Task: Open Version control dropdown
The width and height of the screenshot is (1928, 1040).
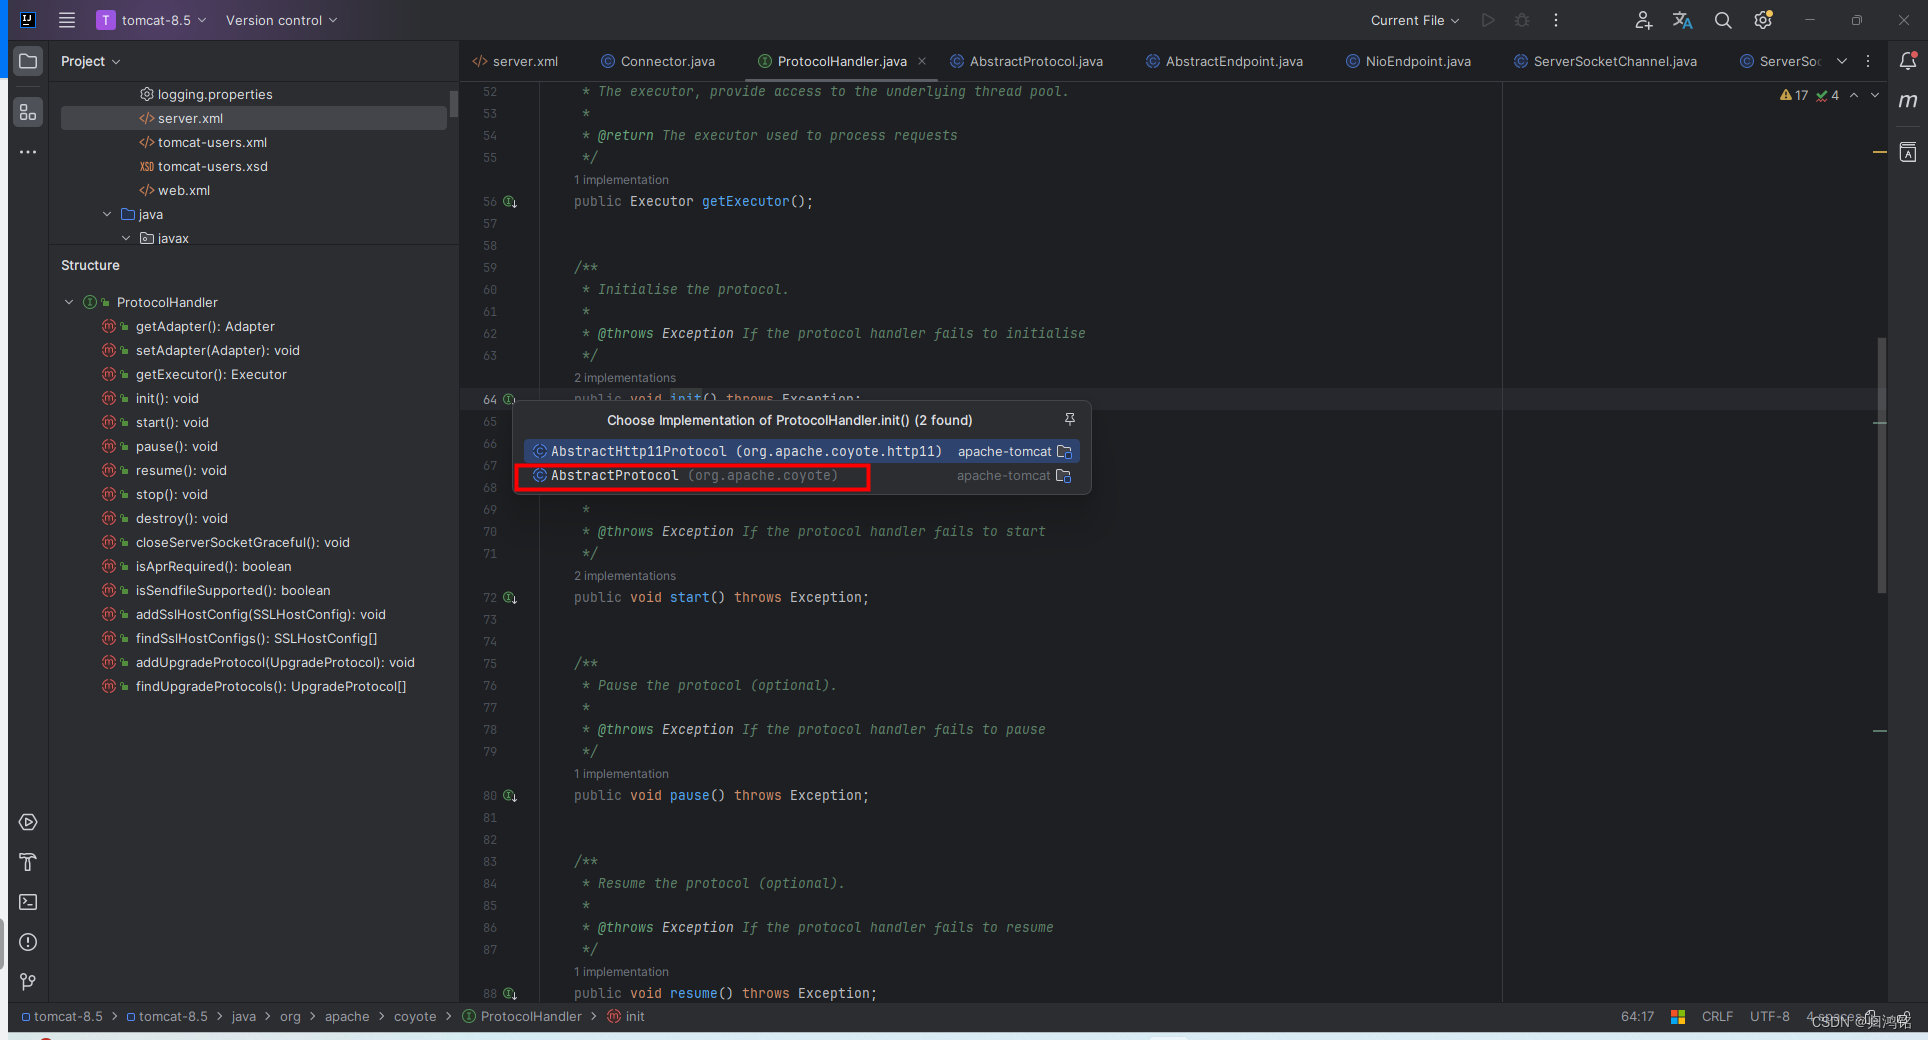Action: pos(282,20)
